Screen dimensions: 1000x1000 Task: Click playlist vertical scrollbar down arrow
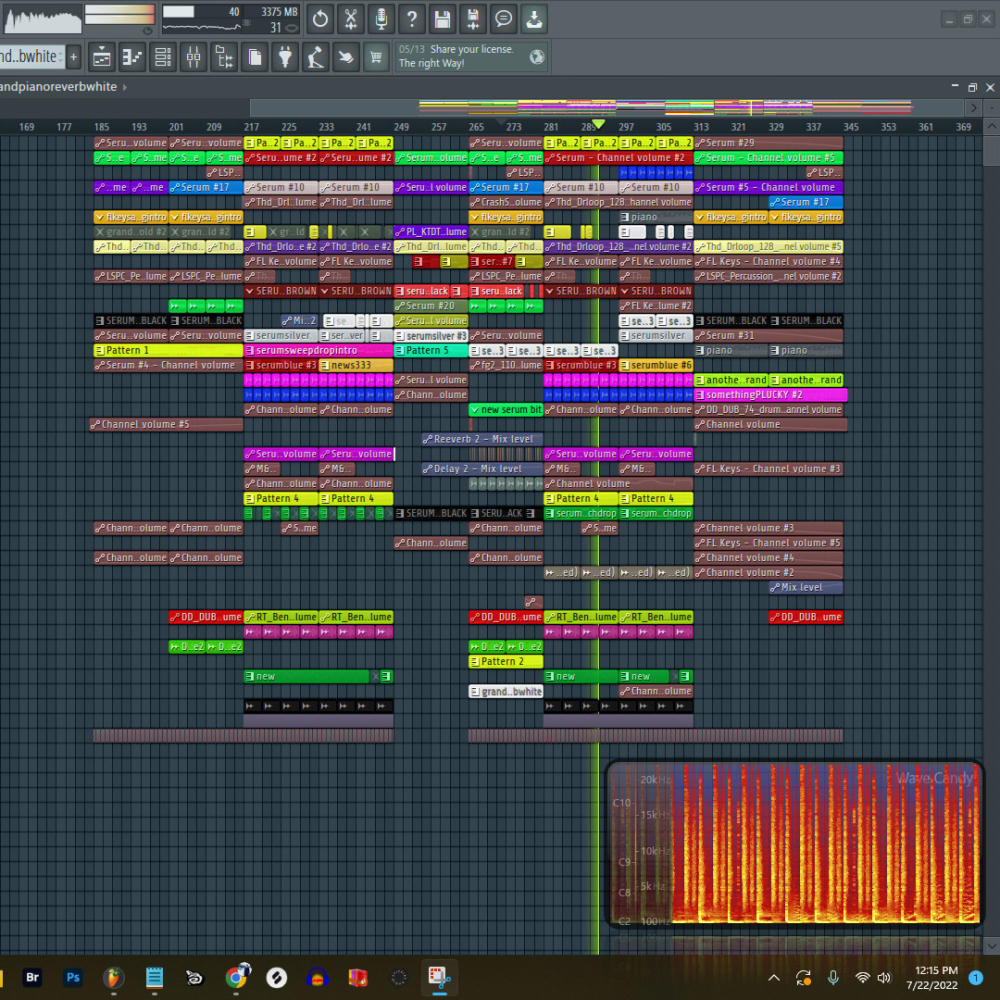[x=990, y=945]
